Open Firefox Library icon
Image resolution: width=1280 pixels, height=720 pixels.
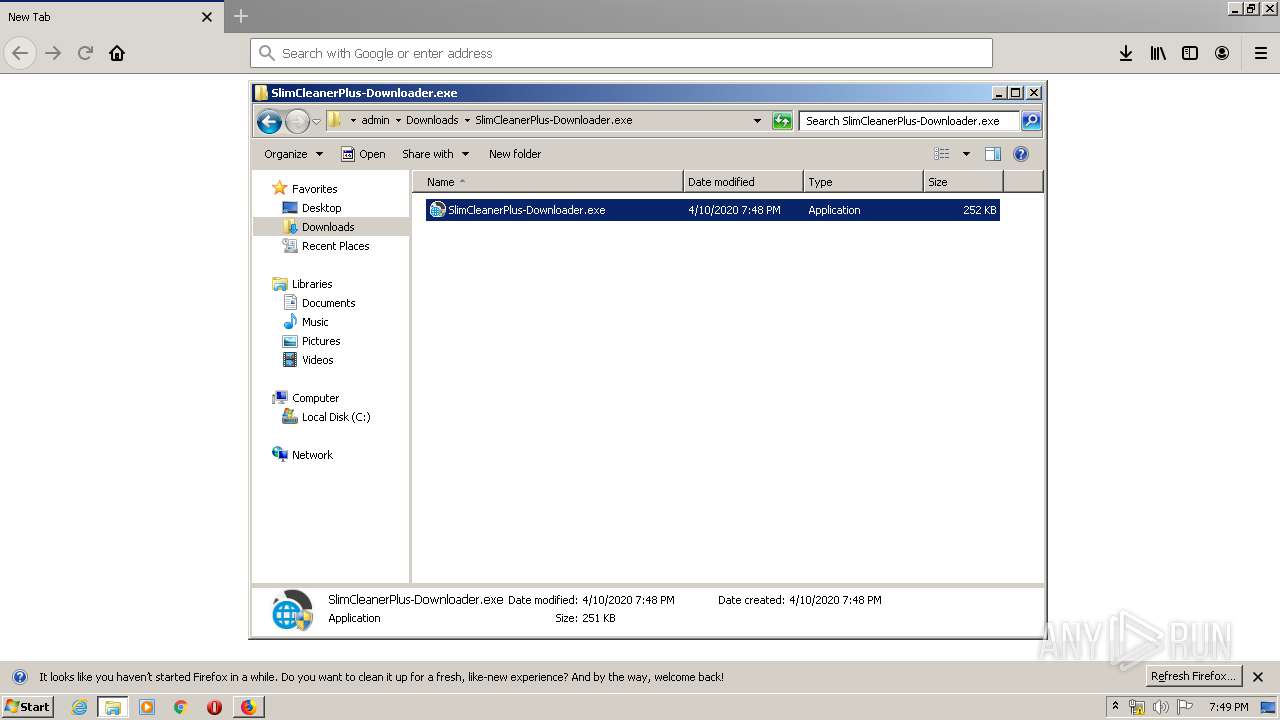point(1158,53)
